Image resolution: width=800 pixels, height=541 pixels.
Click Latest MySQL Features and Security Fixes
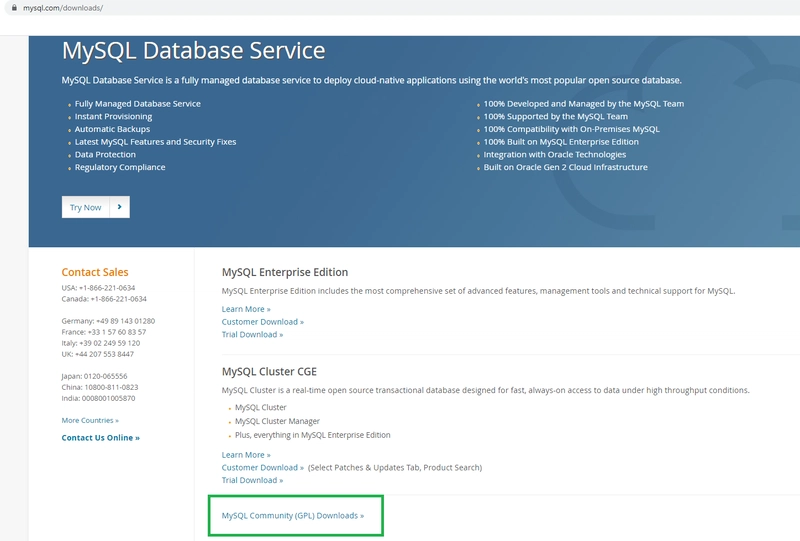tap(156, 142)
